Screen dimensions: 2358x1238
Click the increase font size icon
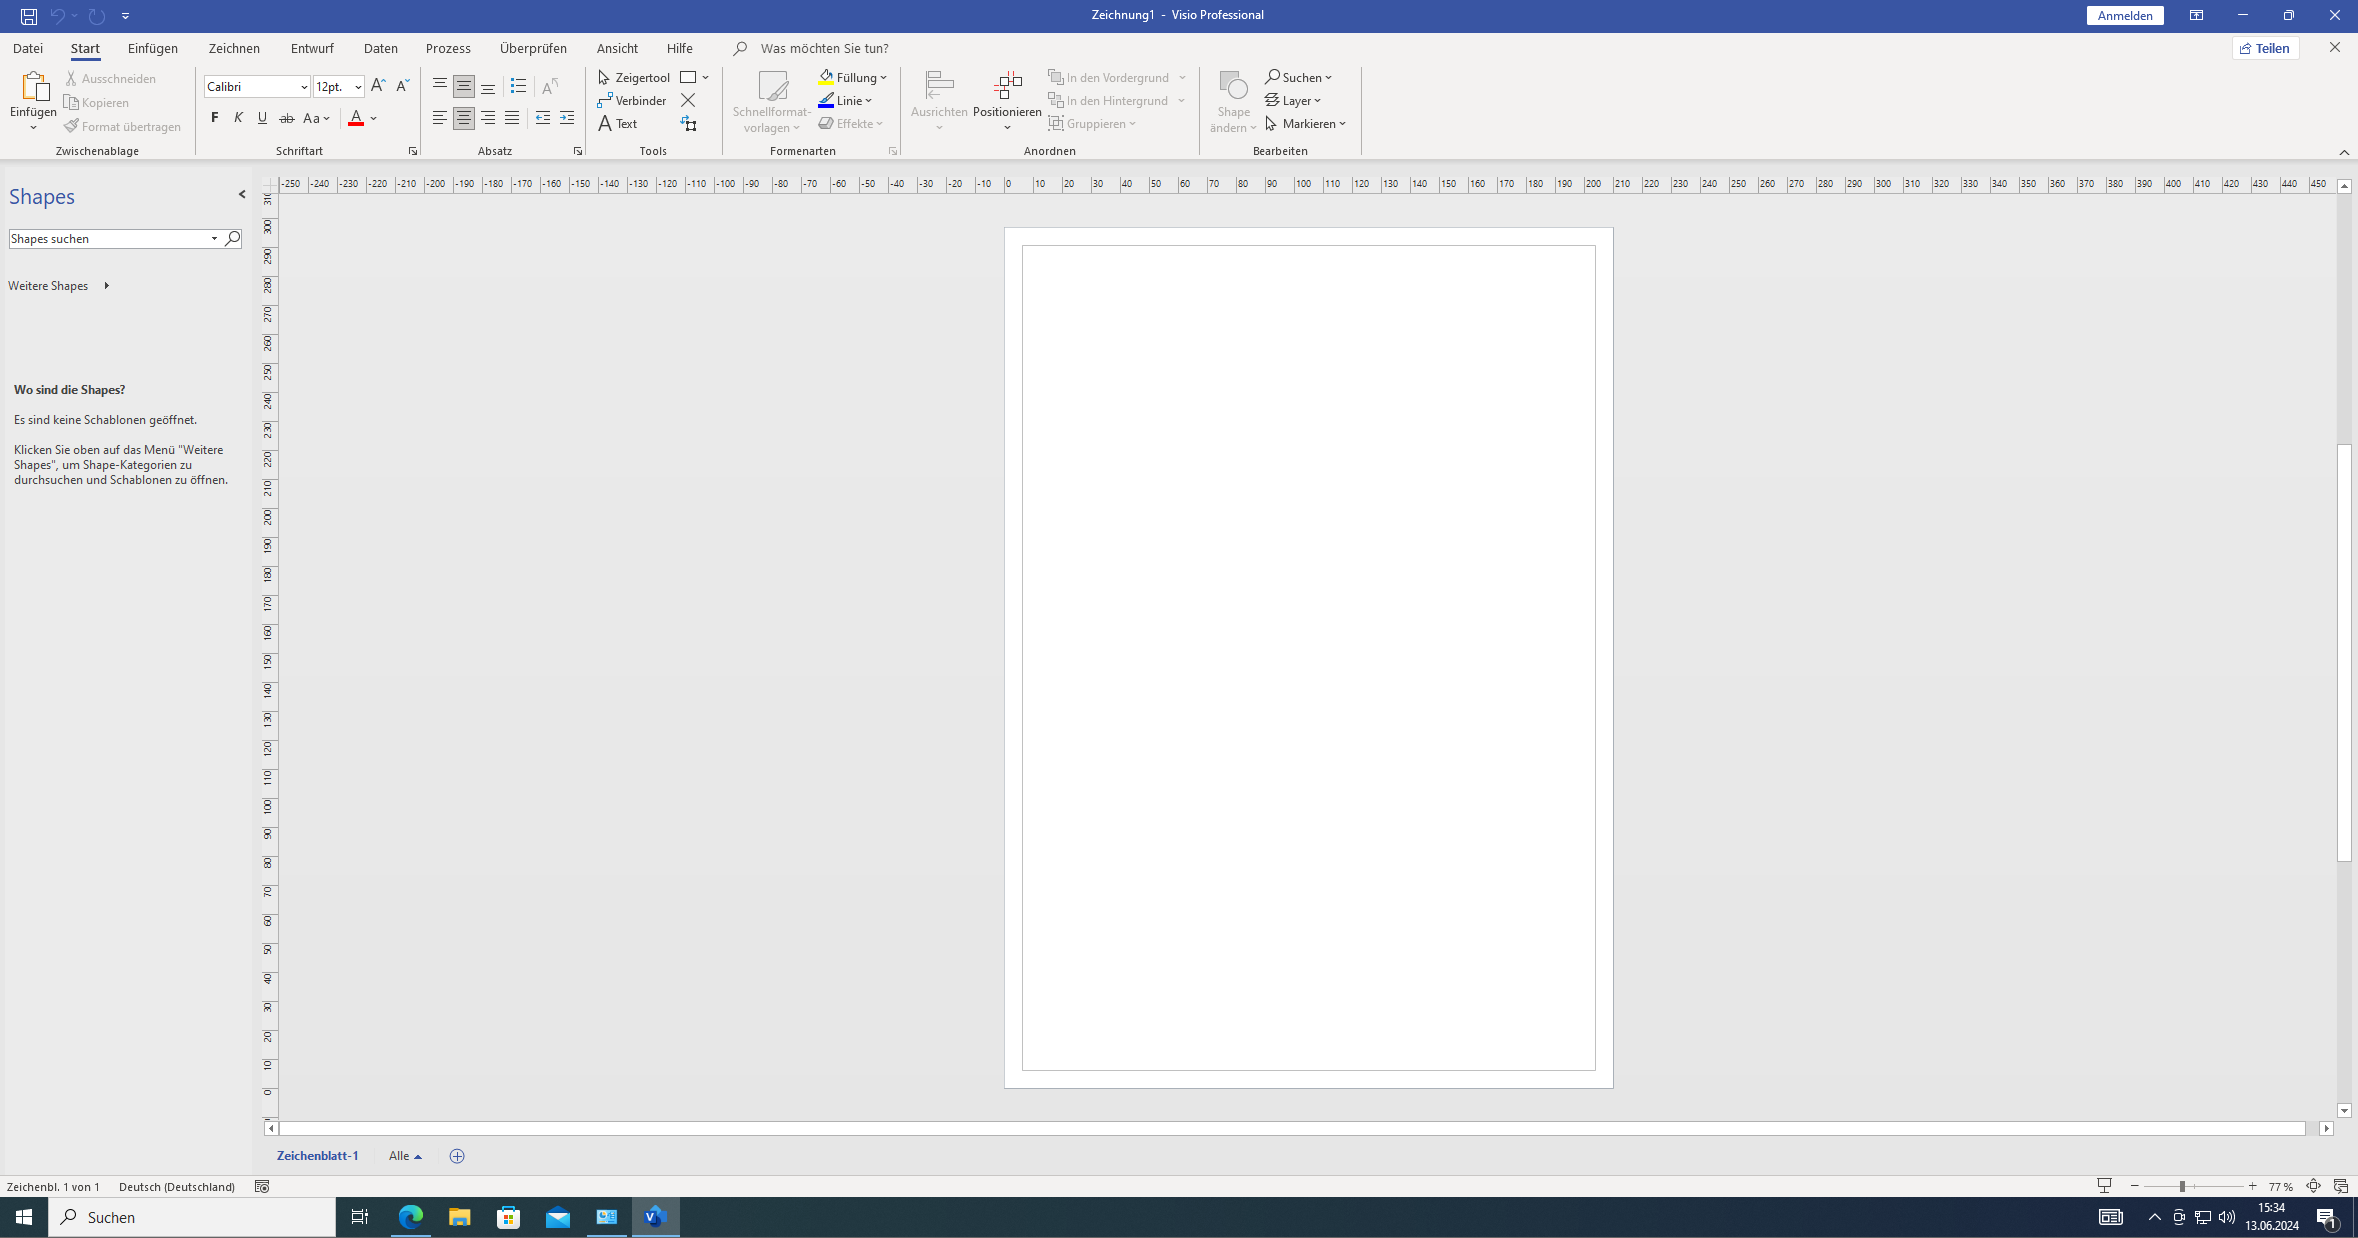click(x=377, y=87)
